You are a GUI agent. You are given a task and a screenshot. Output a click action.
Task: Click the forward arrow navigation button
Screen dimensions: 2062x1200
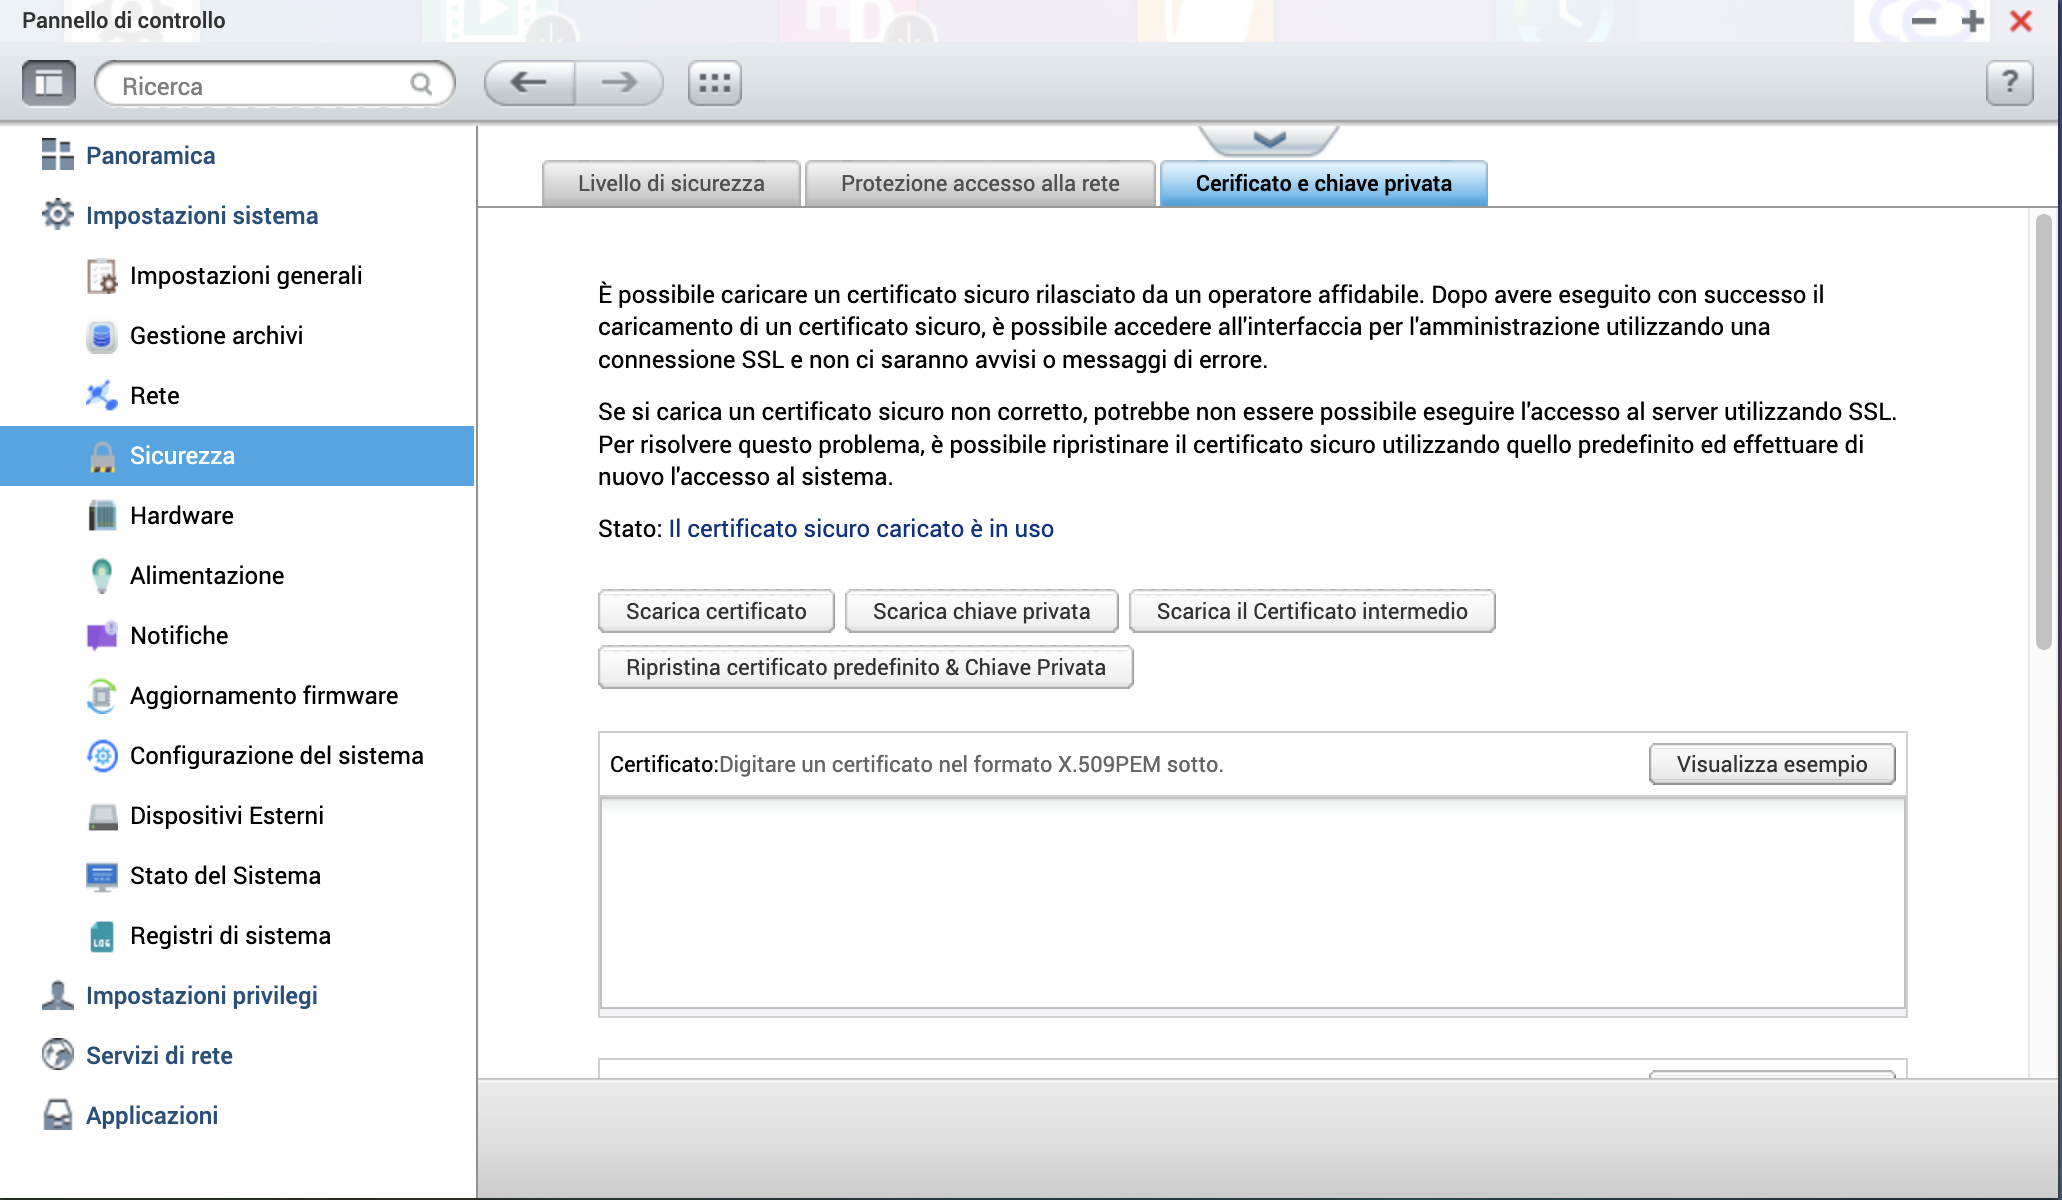[x=619, y=83]
